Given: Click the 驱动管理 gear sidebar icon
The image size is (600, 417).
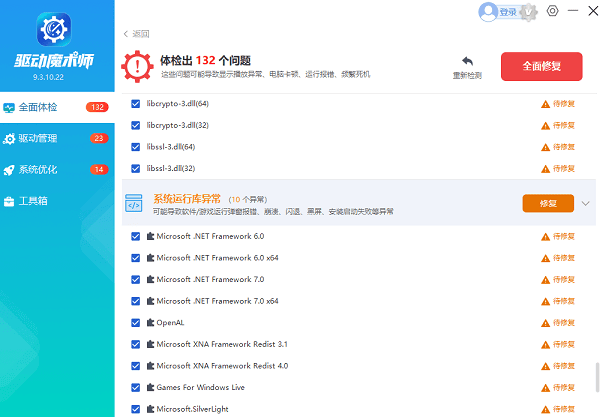Looking at the screenshot, I should 9,139.
